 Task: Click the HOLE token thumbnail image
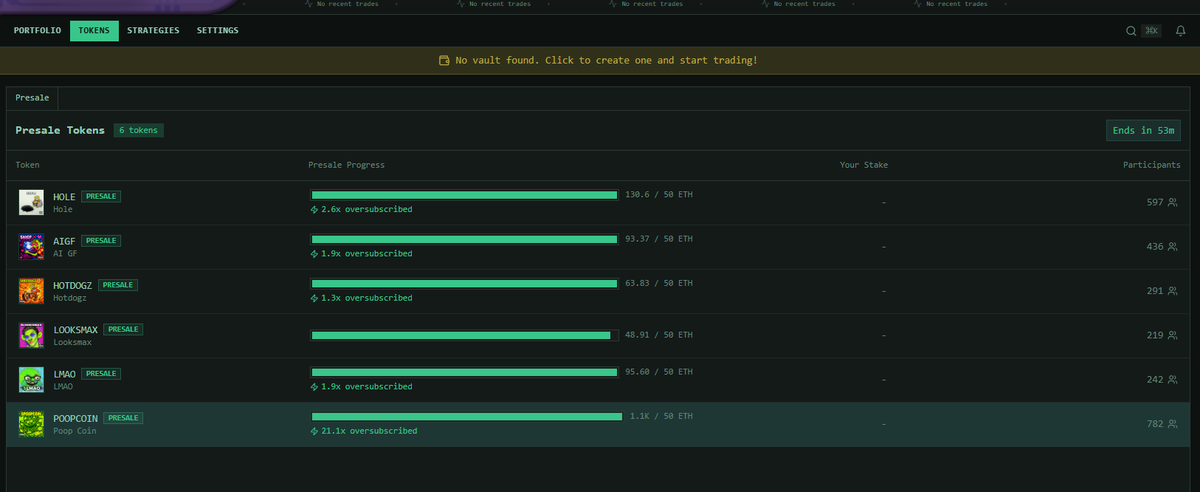coord(31,202)
